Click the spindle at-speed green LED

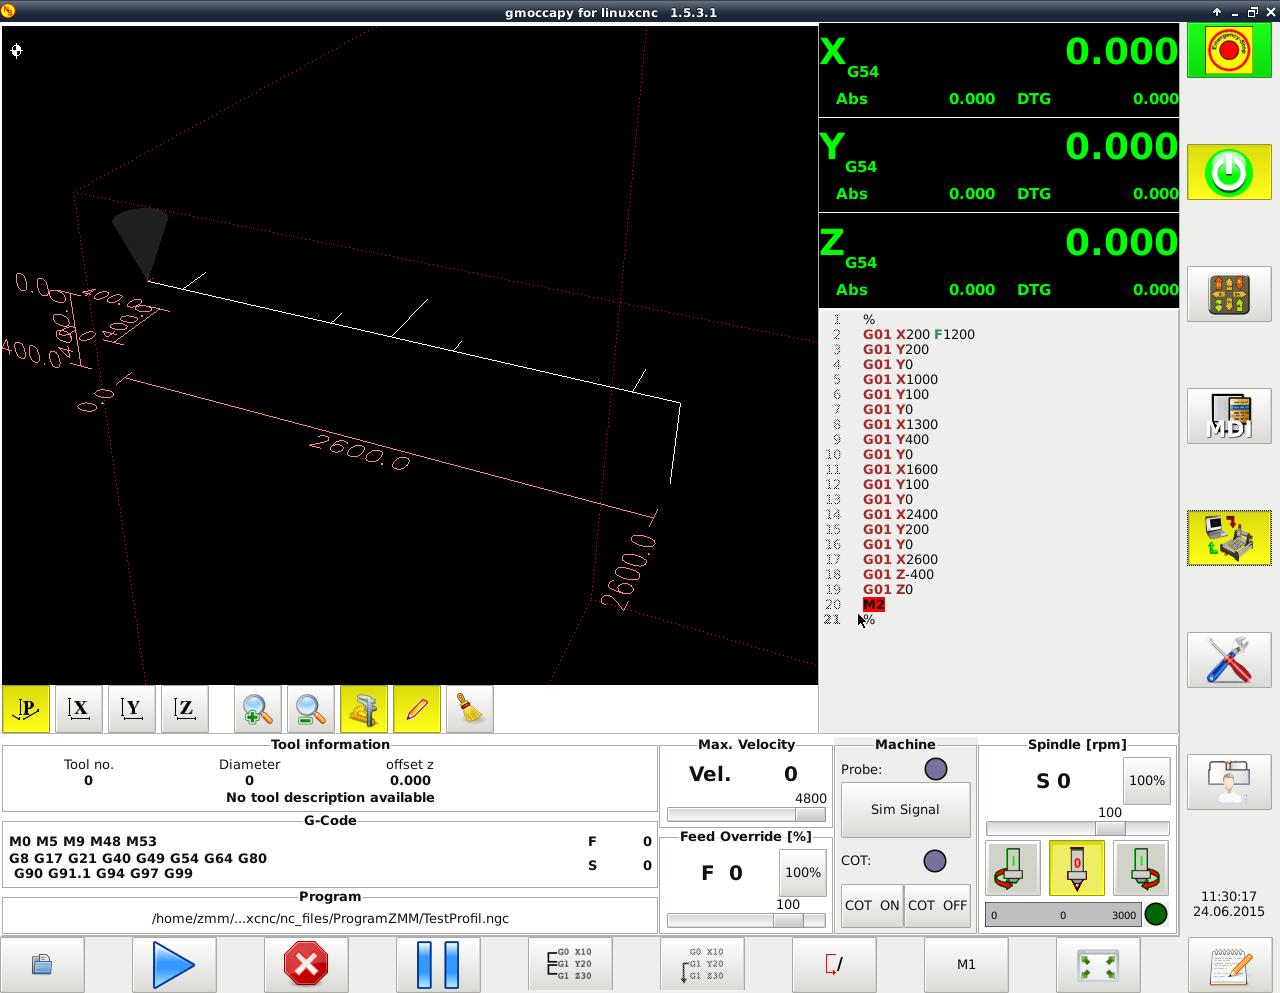[1156, 914]
